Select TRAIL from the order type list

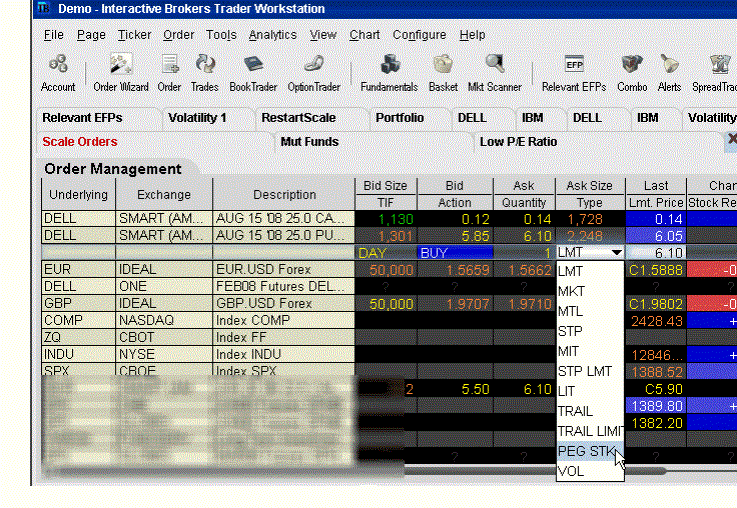coord(590,411)
